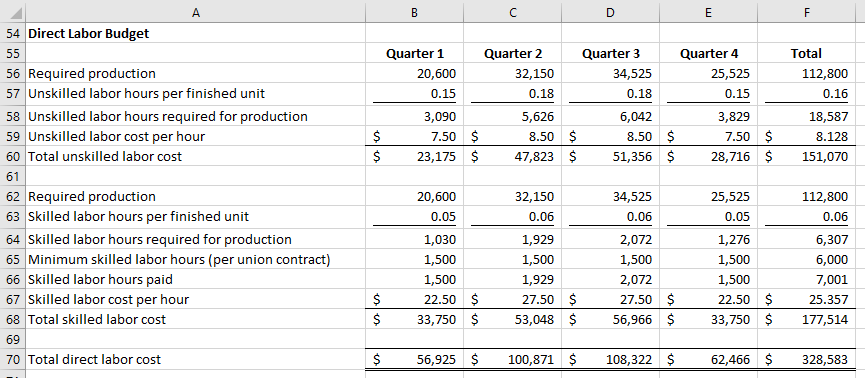Click the Total column heading cell

tap(805, 54)
